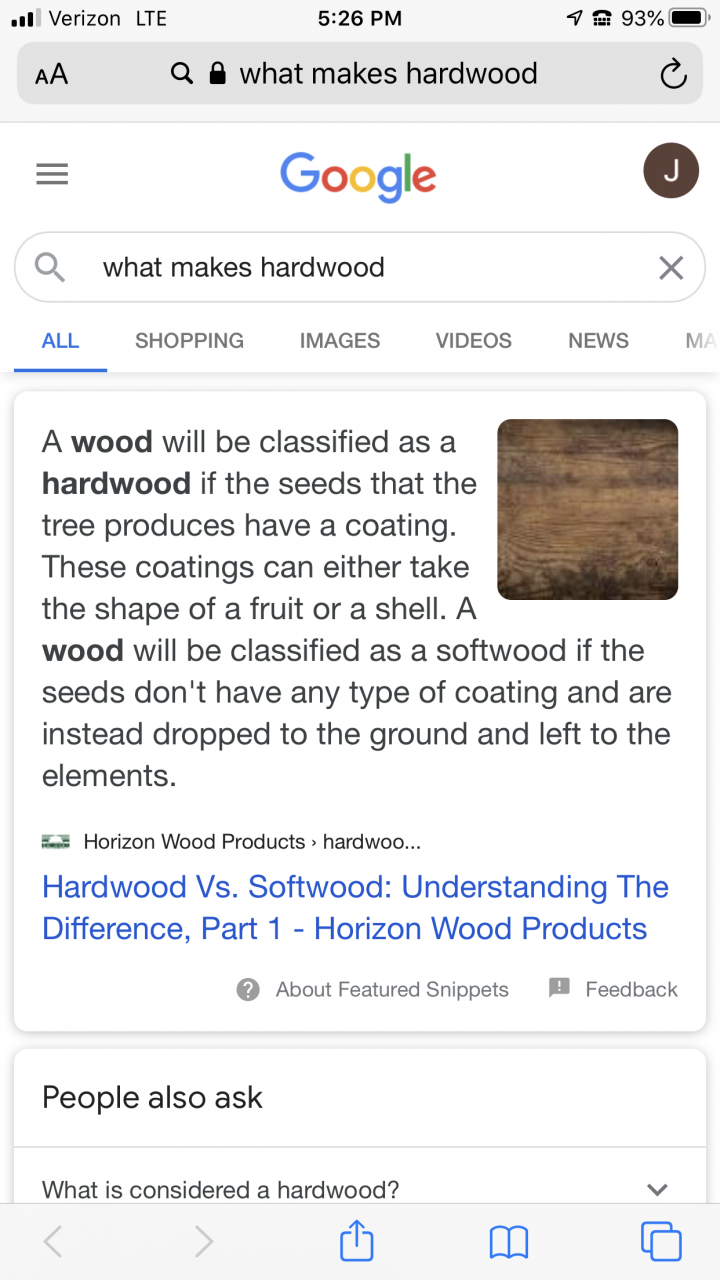
Task: Select the VIDEOS tab
Action: 474,340
